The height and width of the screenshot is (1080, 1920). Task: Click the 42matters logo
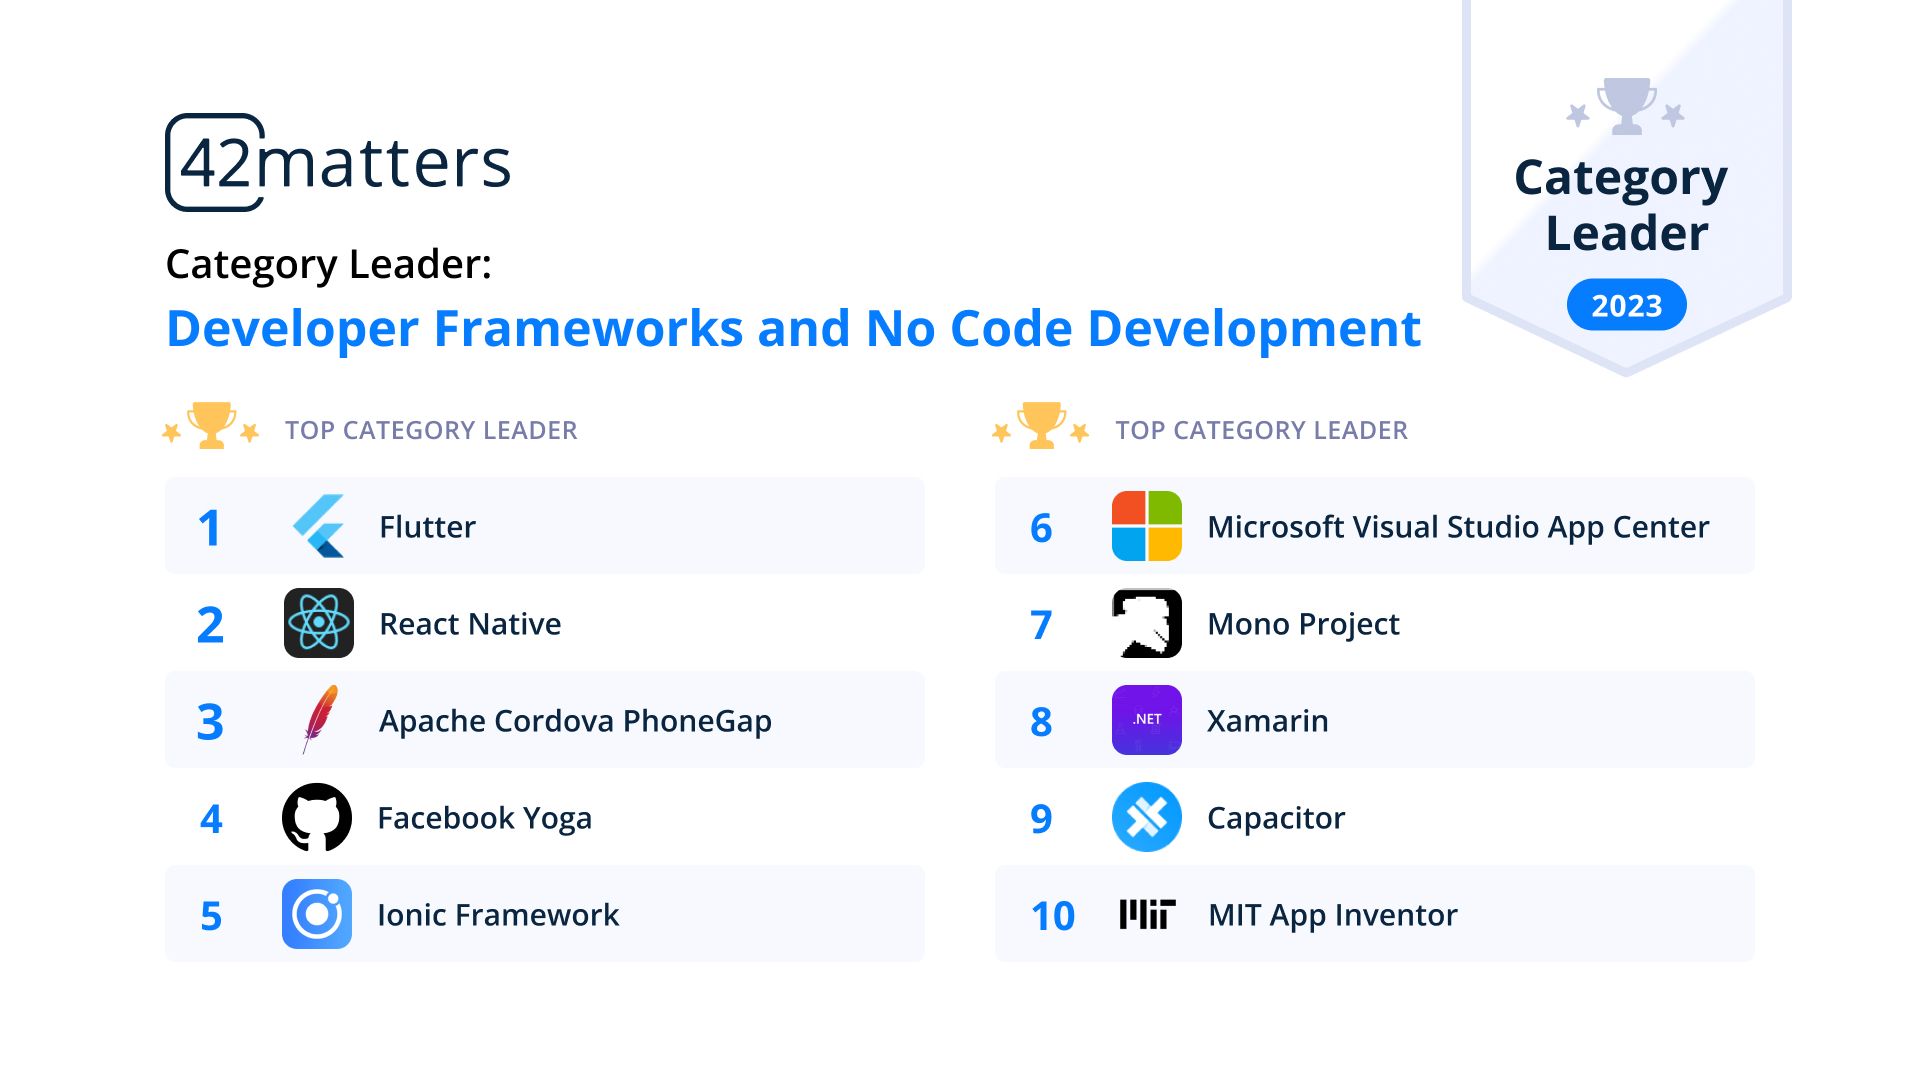coord(338,163)
